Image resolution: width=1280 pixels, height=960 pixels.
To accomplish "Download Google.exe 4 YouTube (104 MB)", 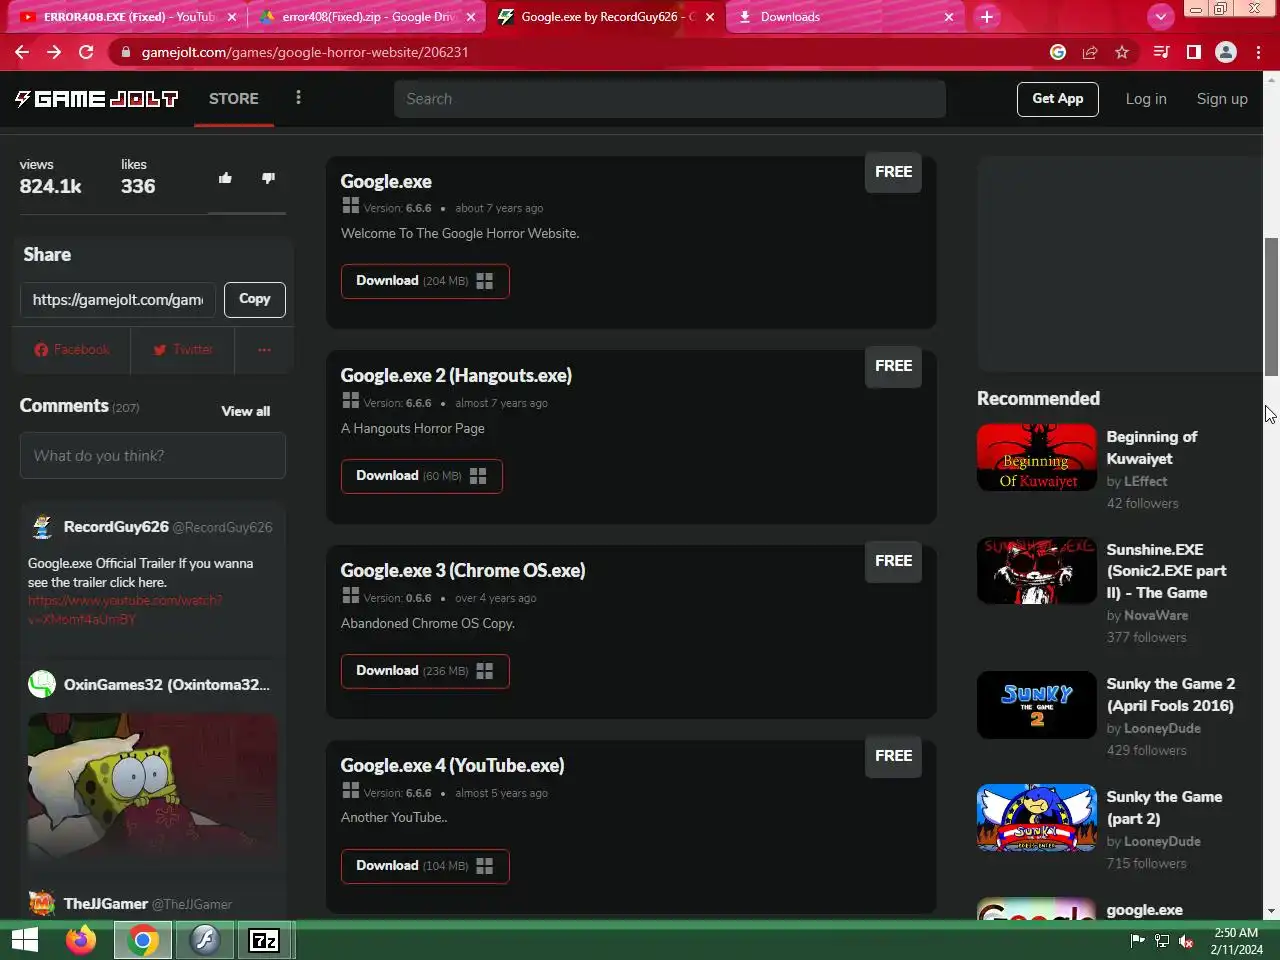I will 425,866.
